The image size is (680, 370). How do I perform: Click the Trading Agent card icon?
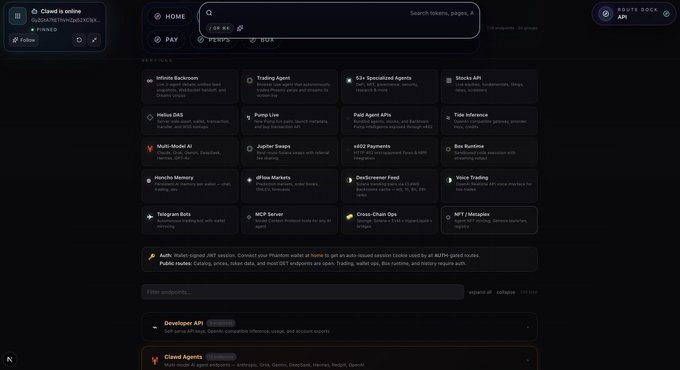(249, 80)
